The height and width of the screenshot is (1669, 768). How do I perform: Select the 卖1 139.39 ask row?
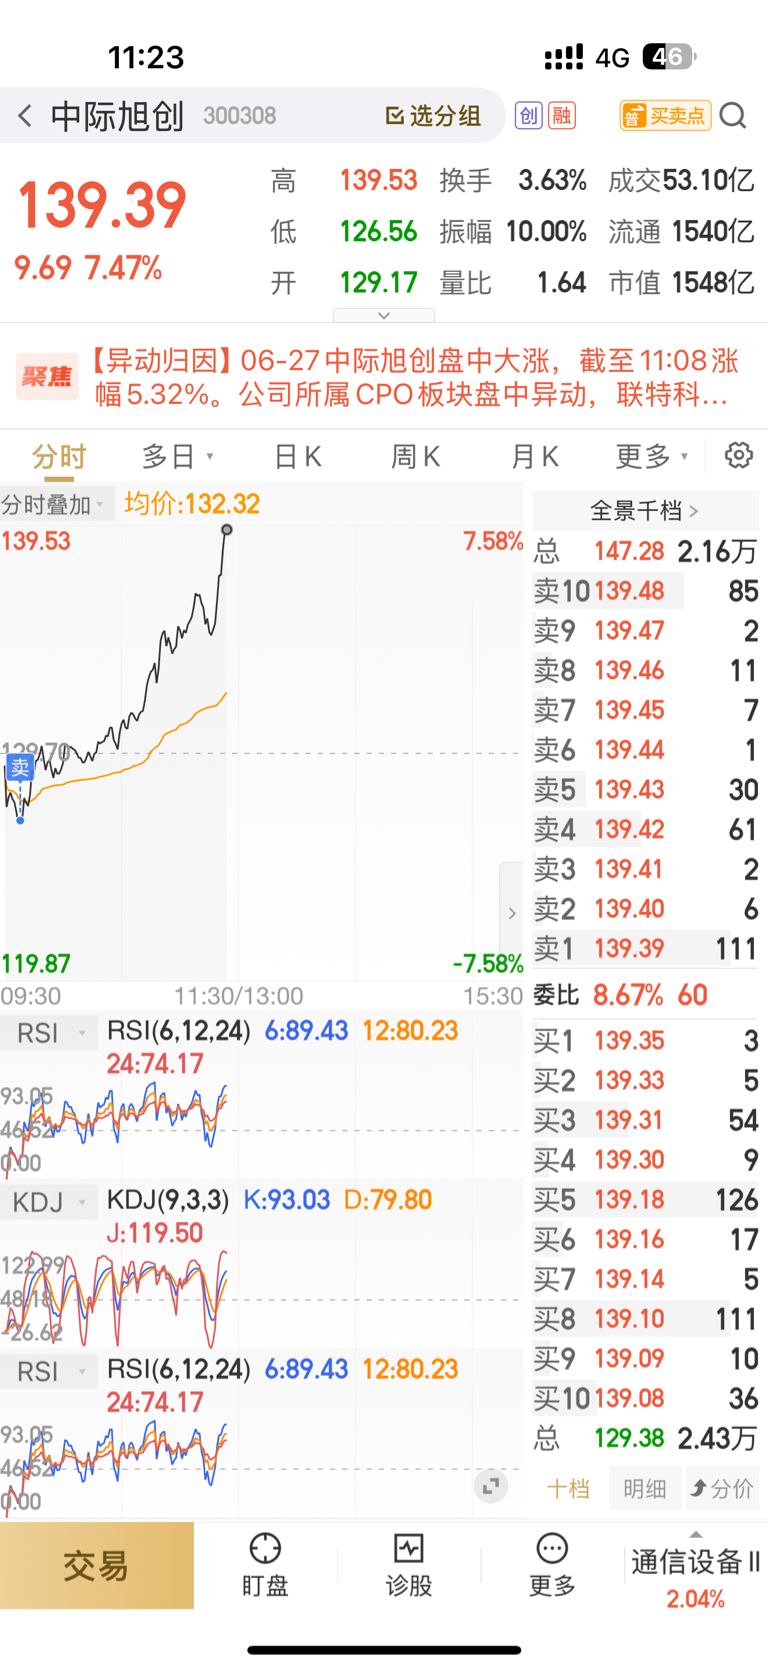coord(645,948)
